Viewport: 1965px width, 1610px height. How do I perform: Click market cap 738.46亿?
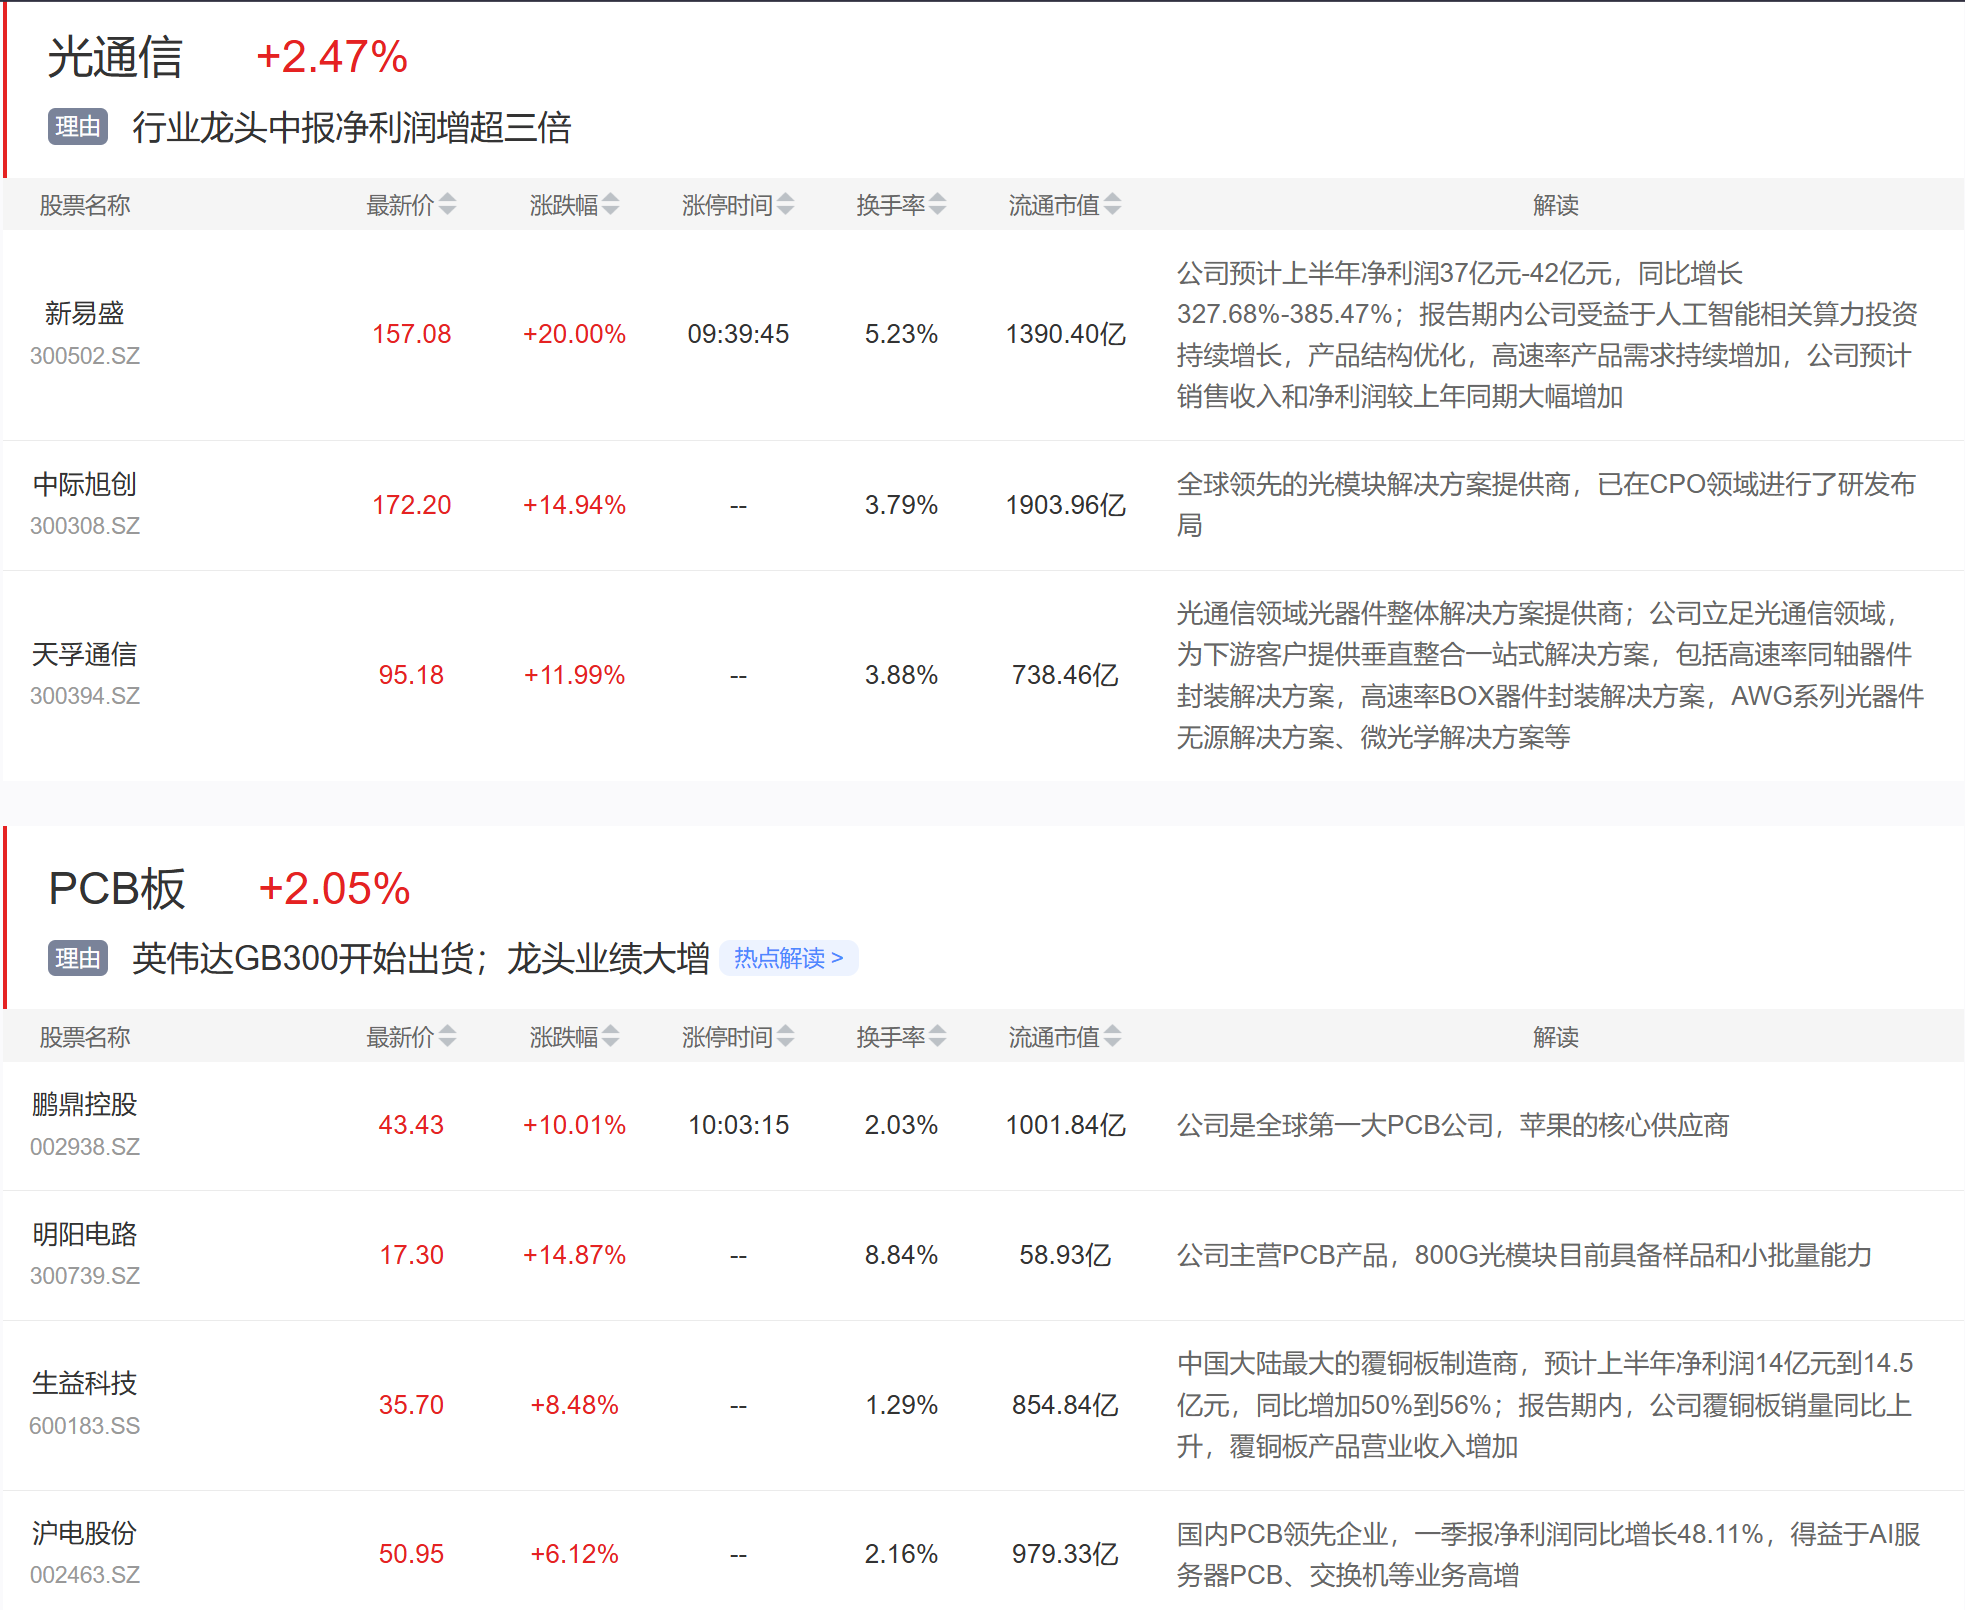pos(1065,675)
